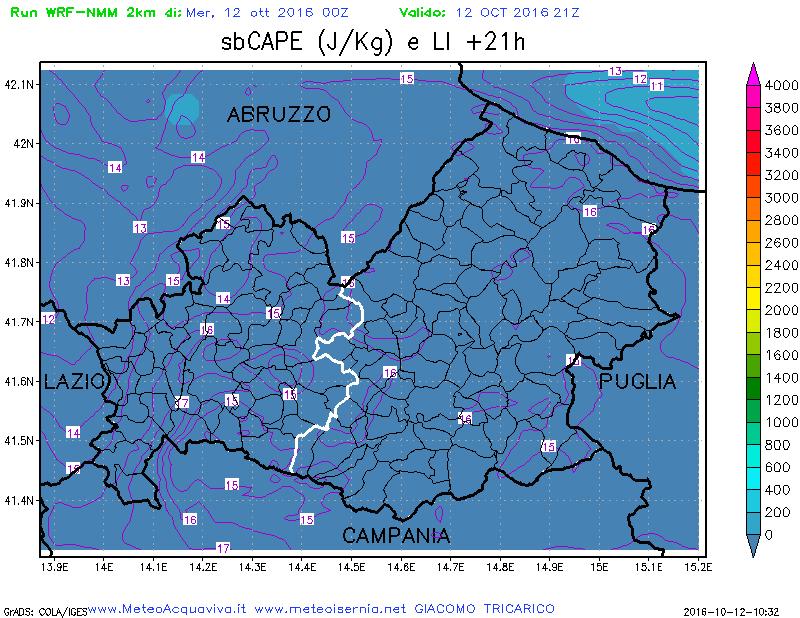Click the 0 color bar label
Screen dimensions: 800x618
769,534
